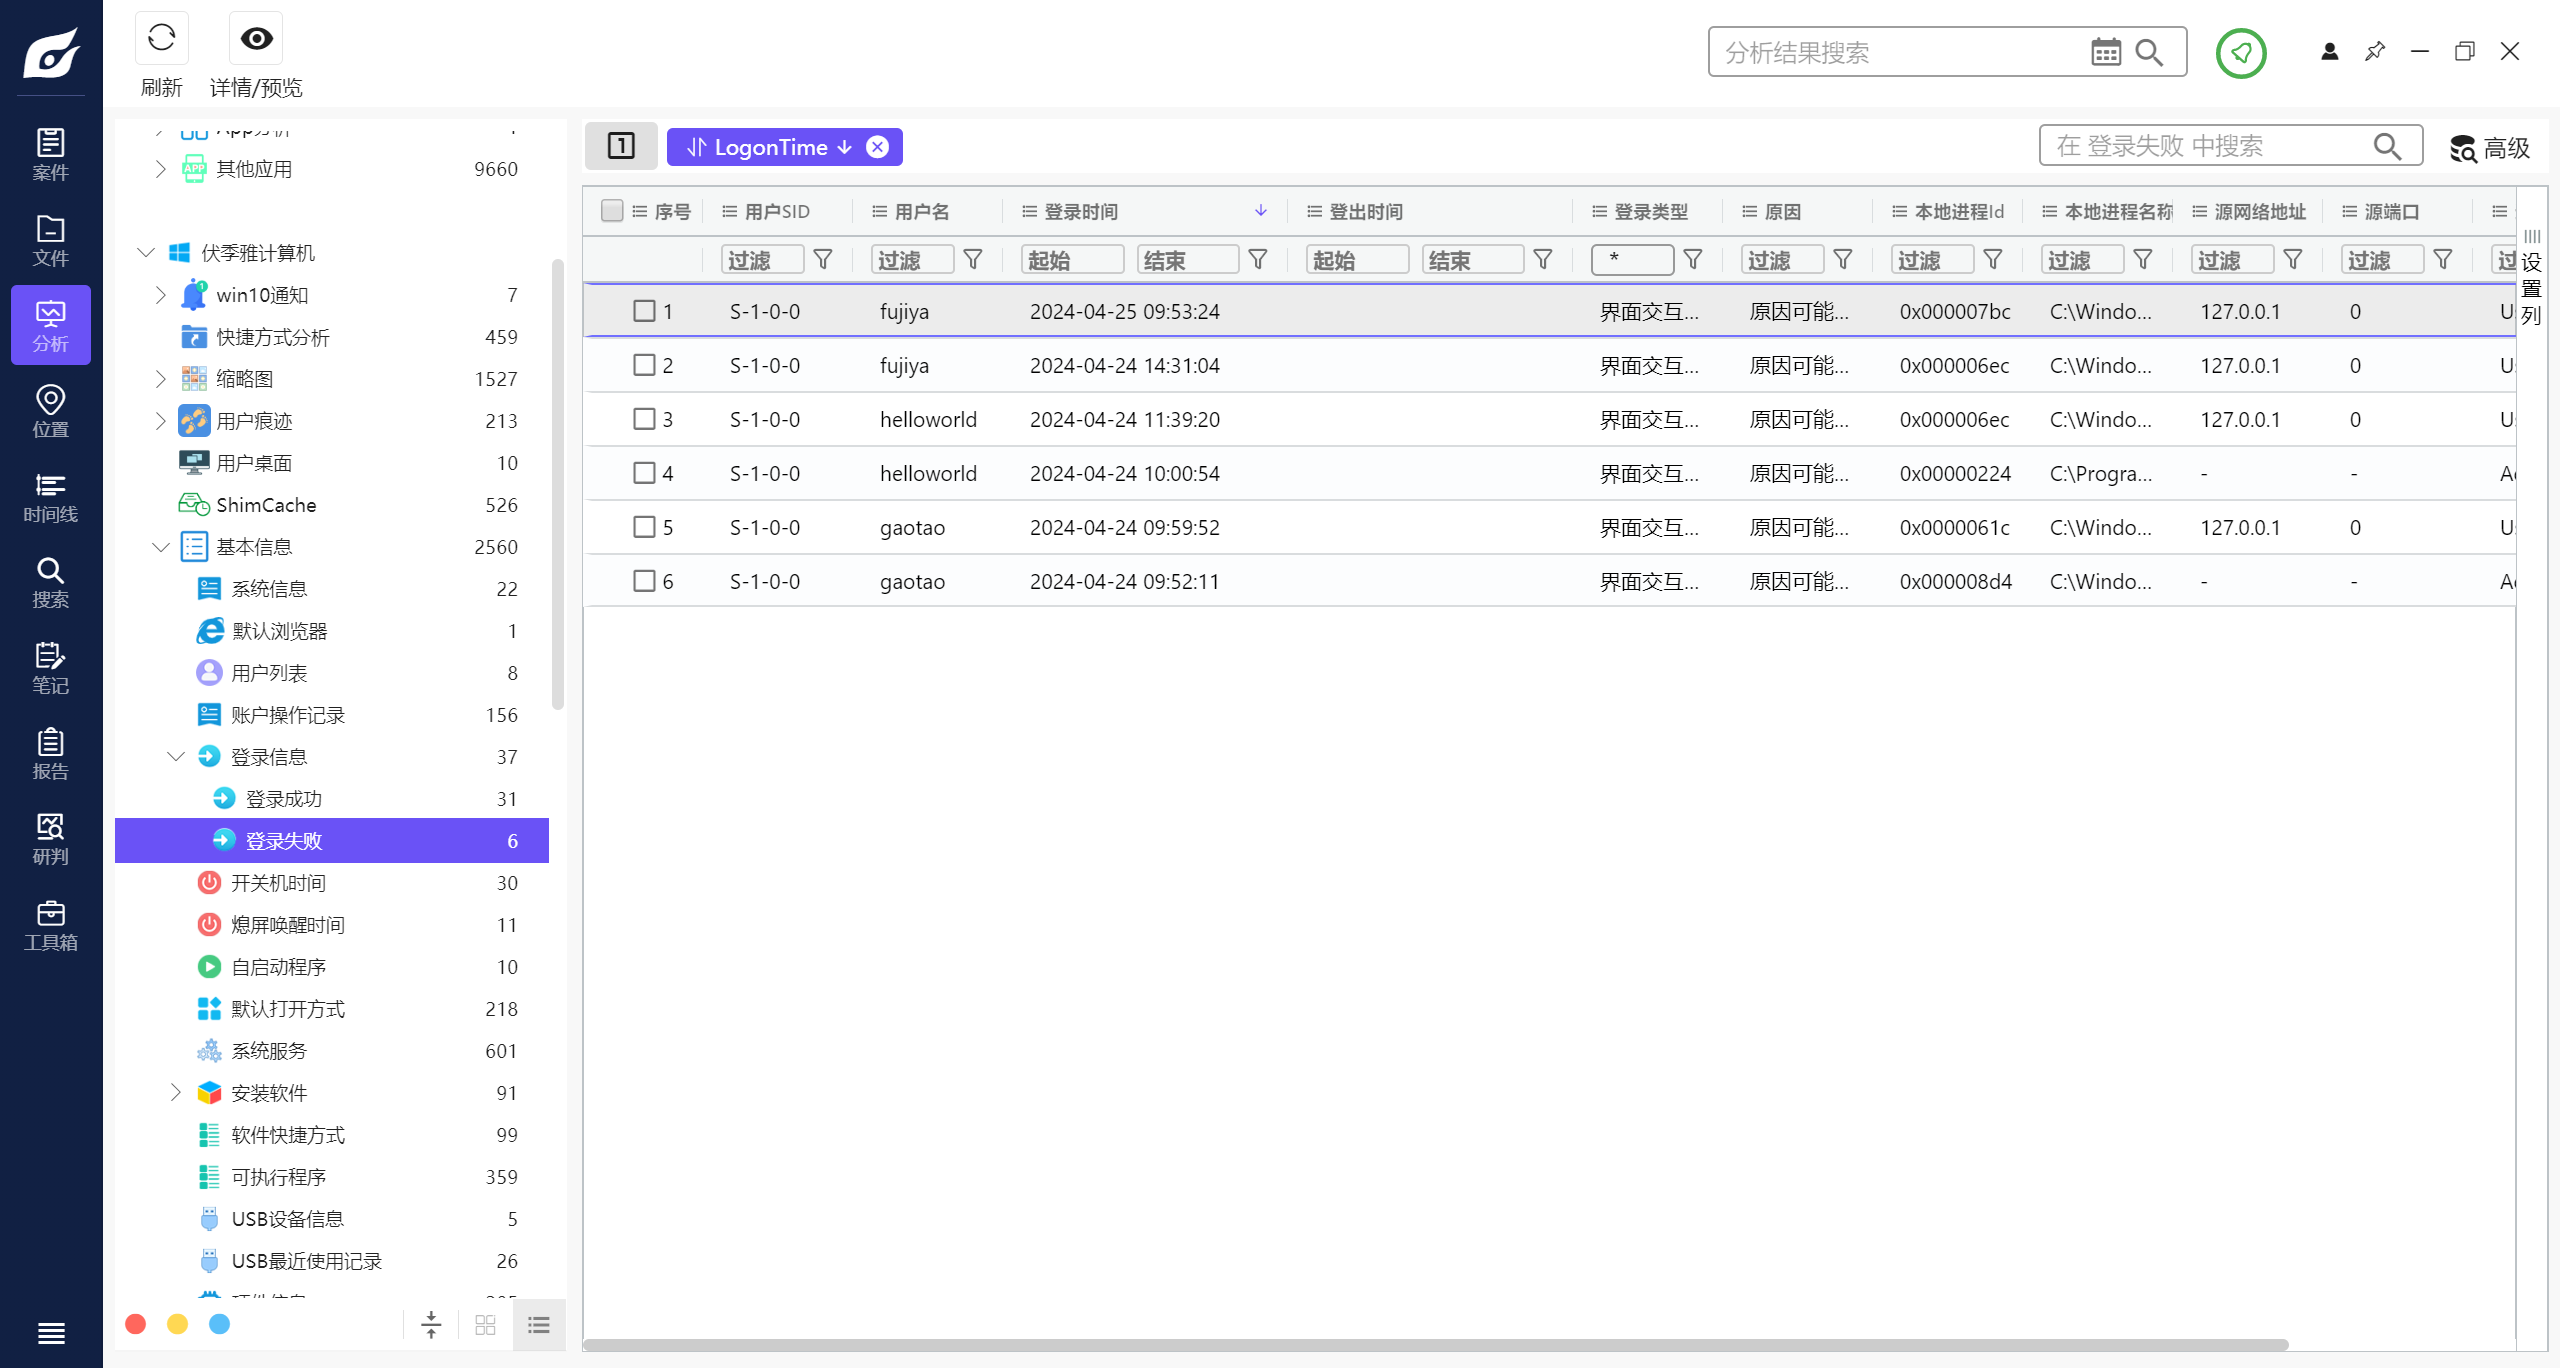Expand the 安装软件 tree node
This screenshot has height=1368, width=2560.
point(176,1093)
